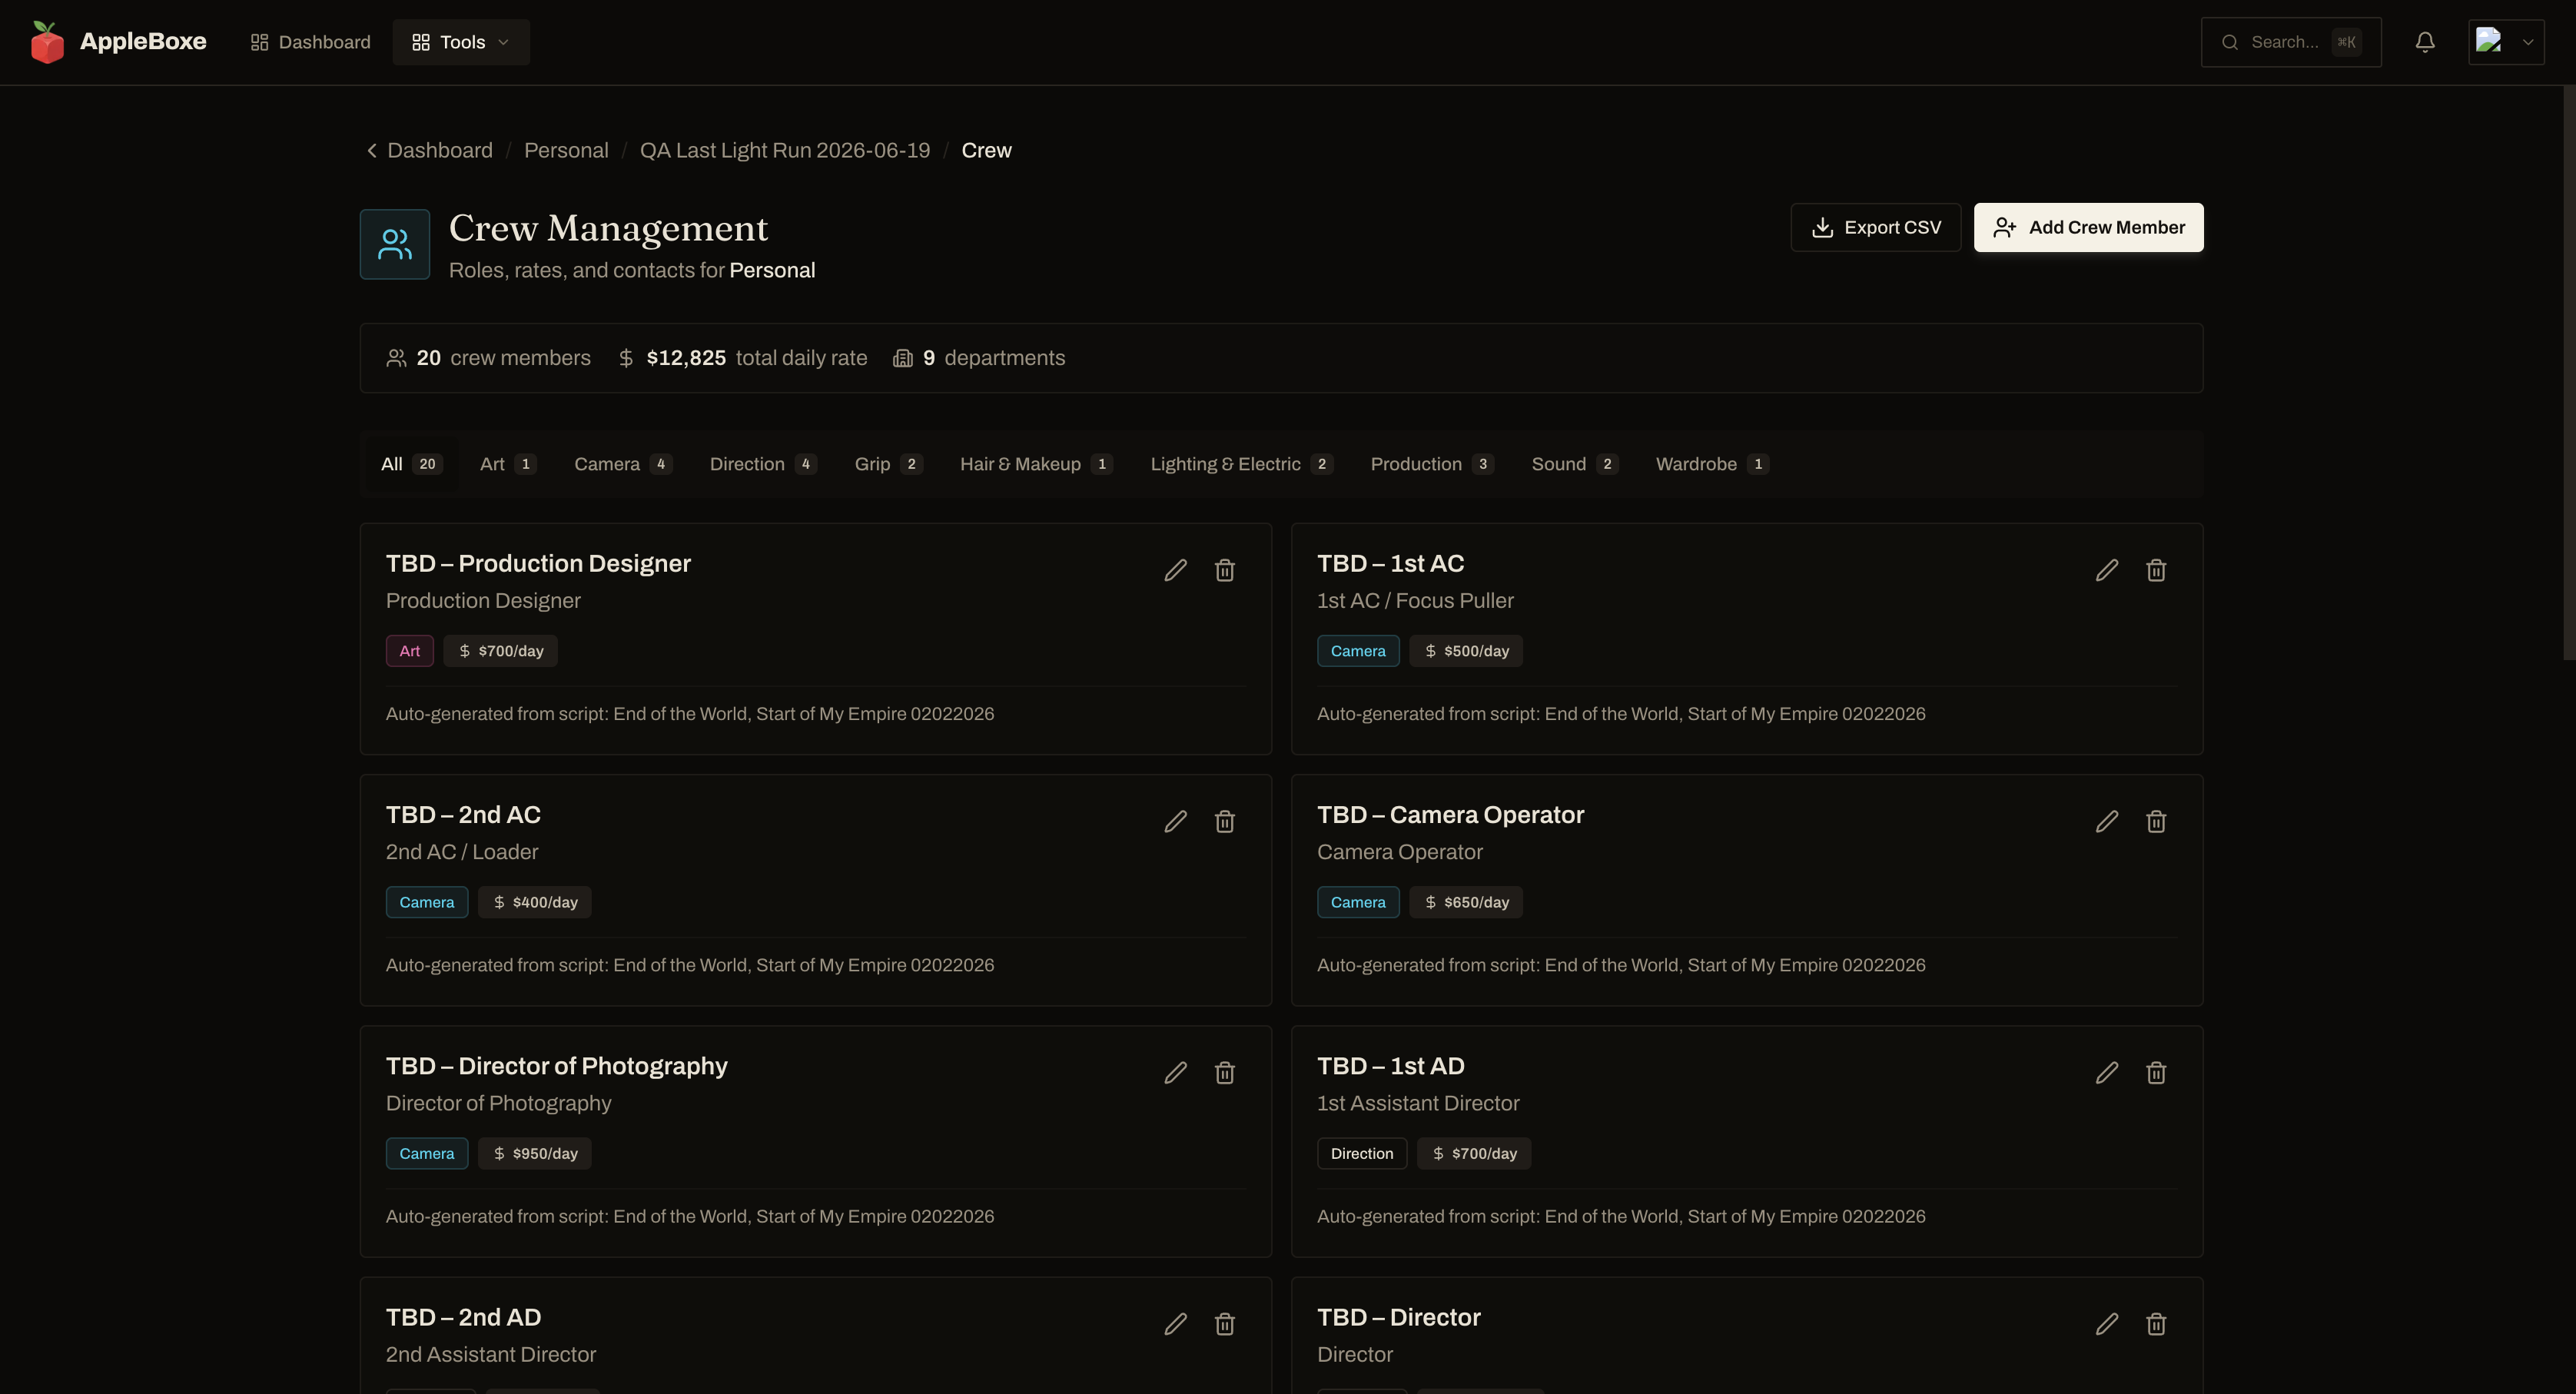This screenshot has height=1394, width=2576.
Task: Delete the TBD – Director of Photography member
Action: [1224, 1073]
